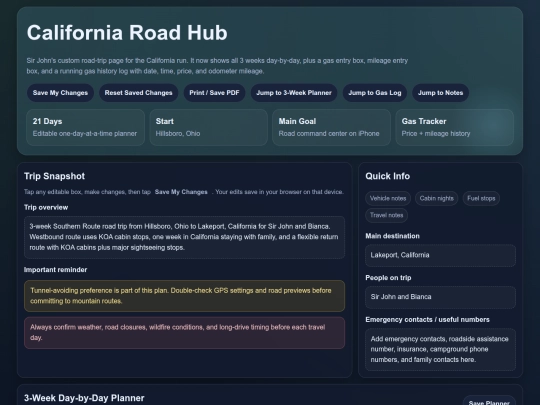Select the Start Hillsboro, Ohio card
Viewport: 540px width, 405px height.
pyautogui.click(x=209, y=127)
